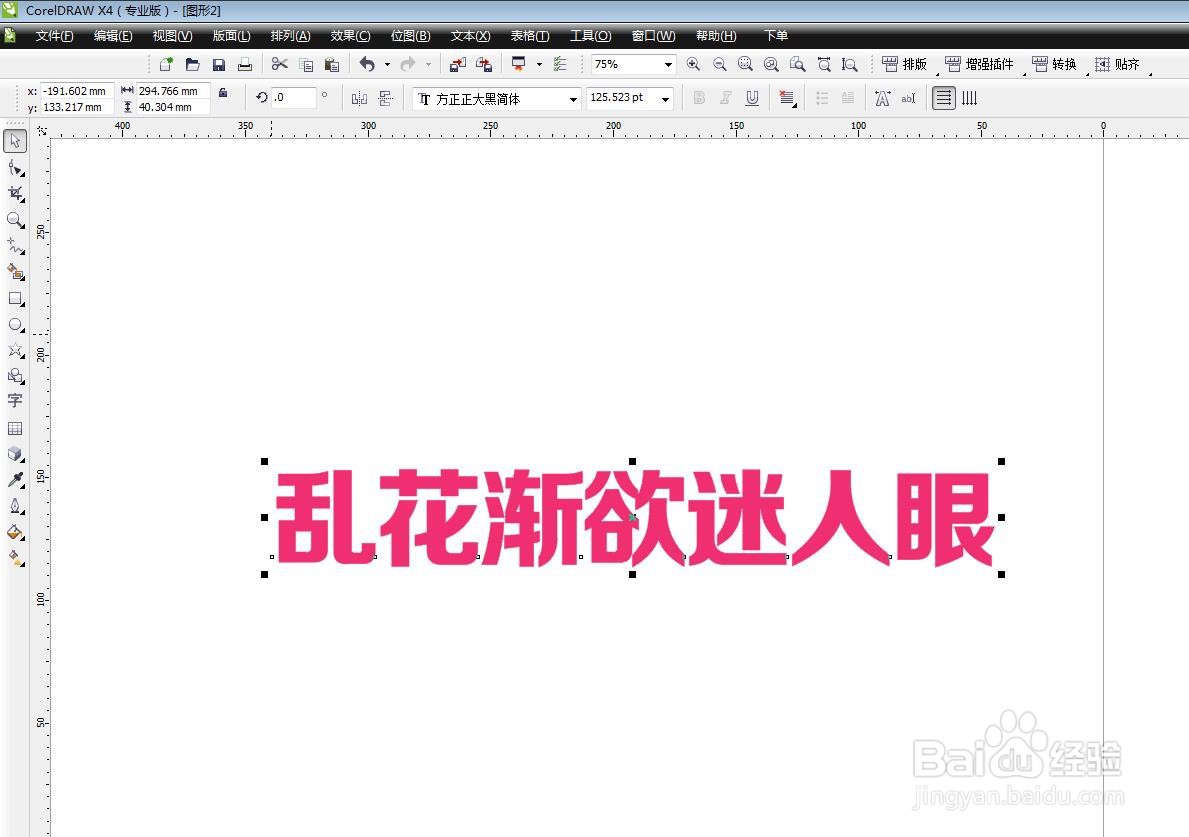Open the 文件(F) menu
Viewport: 1189px width, 837px height.
(x=55, y=36)
